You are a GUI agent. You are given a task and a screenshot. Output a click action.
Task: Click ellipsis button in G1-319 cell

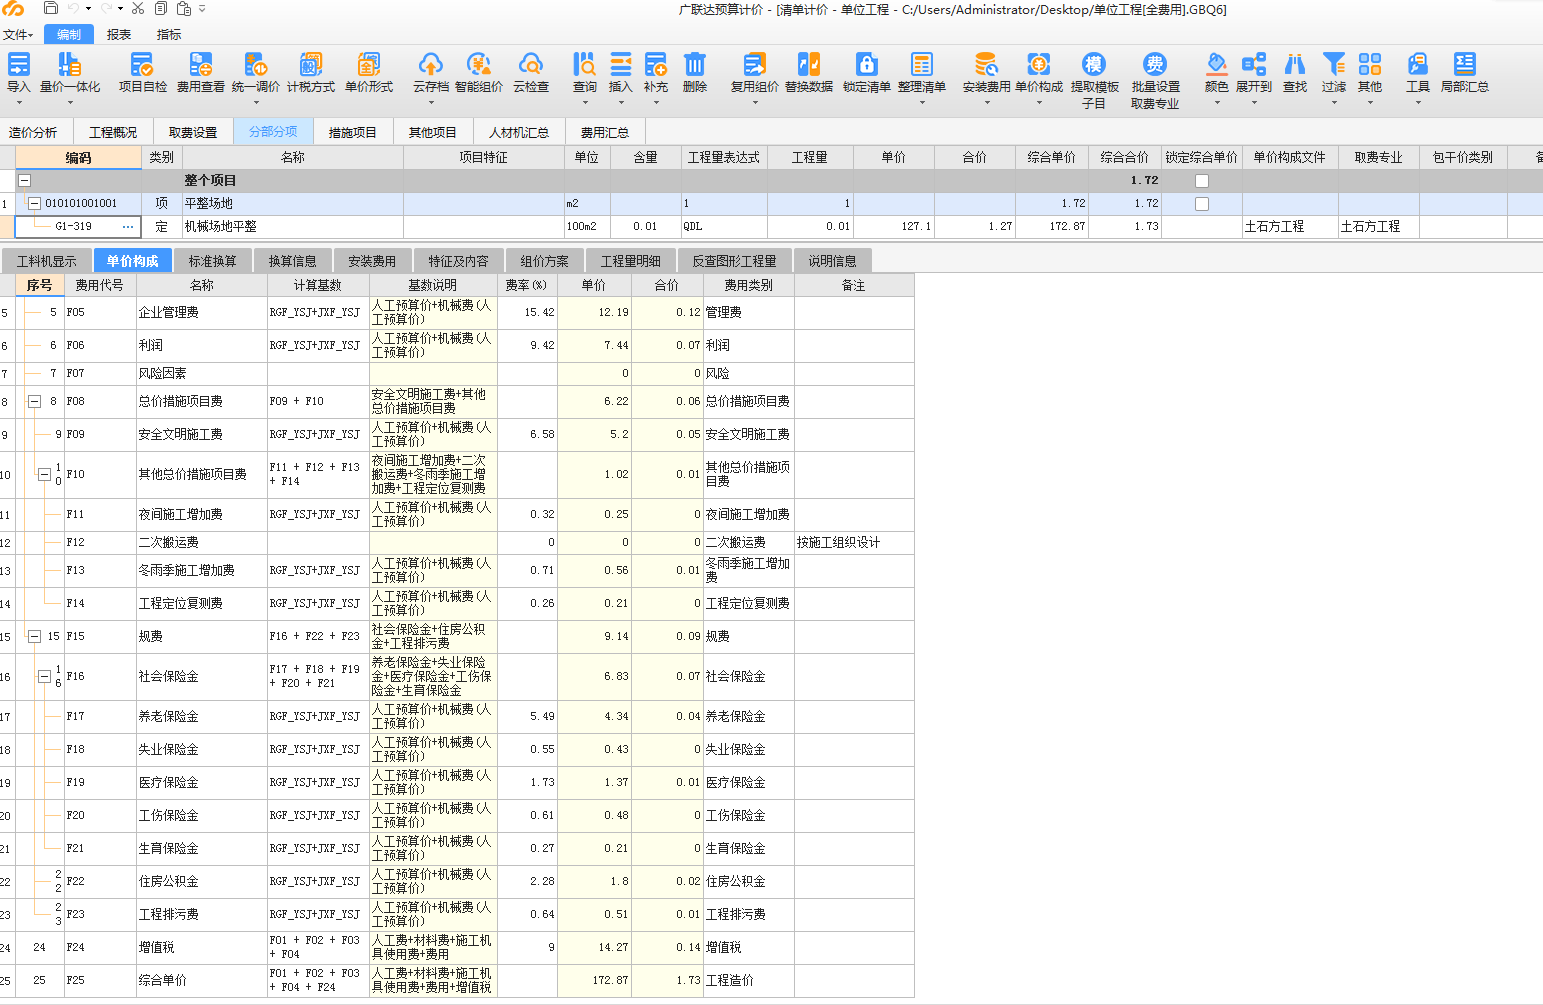pos(128,227)
